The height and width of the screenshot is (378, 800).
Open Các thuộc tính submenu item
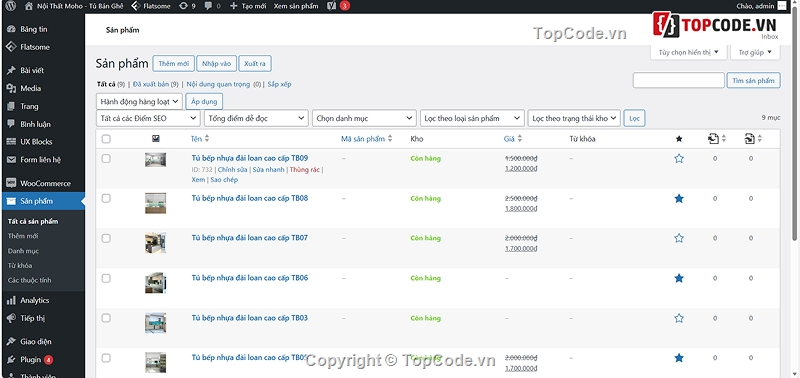point(30,280)
